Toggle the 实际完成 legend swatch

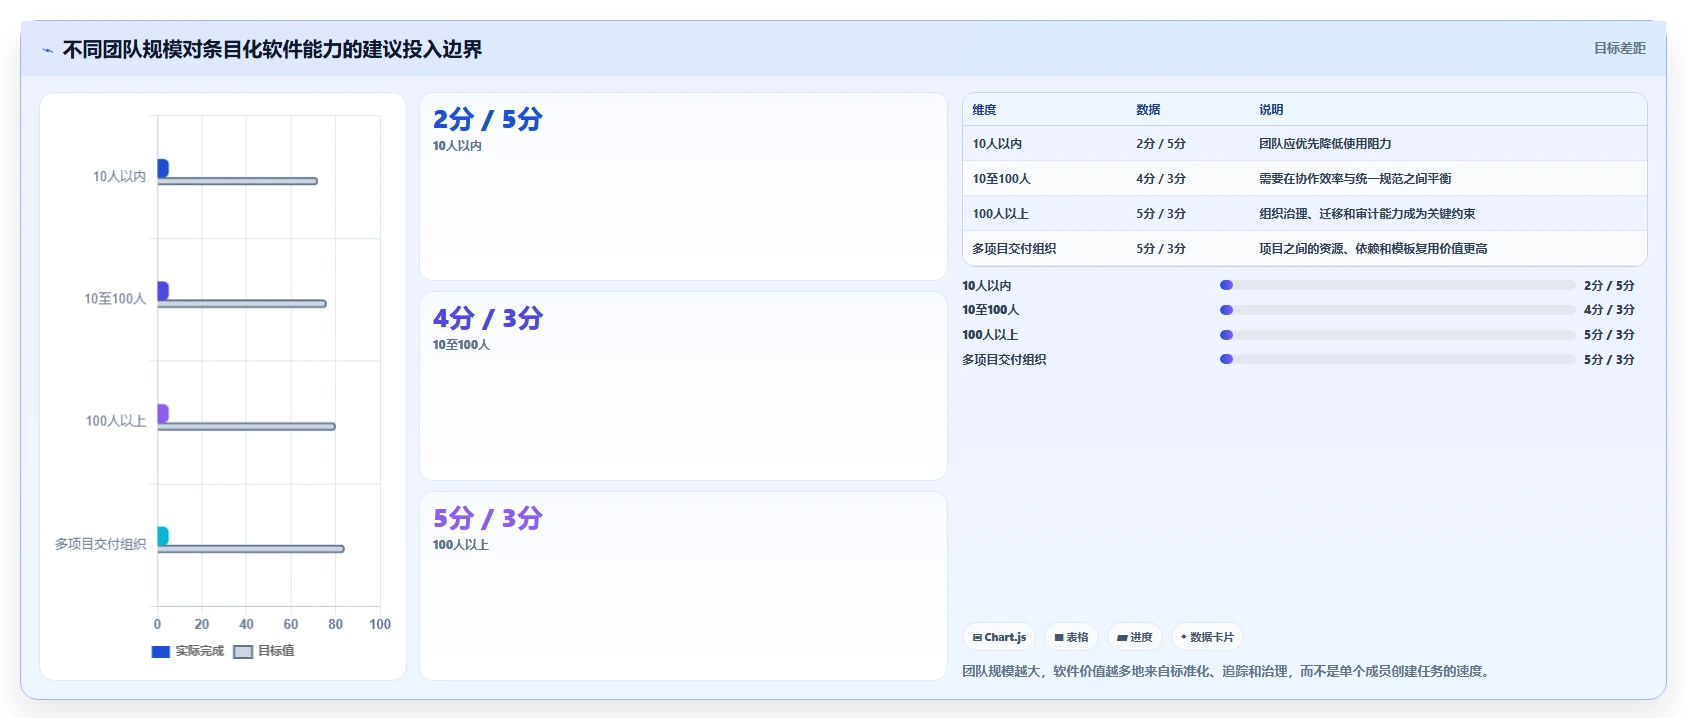161,651
